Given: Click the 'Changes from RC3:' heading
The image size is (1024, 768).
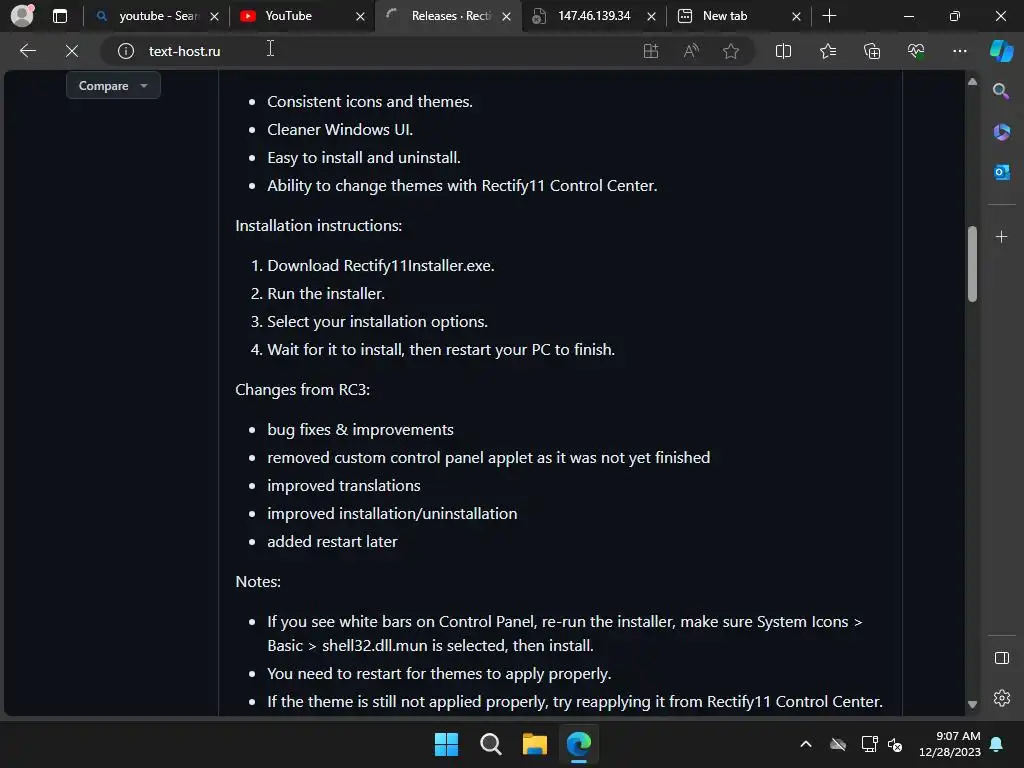Looking at the screenshot, I should point(302,389).
